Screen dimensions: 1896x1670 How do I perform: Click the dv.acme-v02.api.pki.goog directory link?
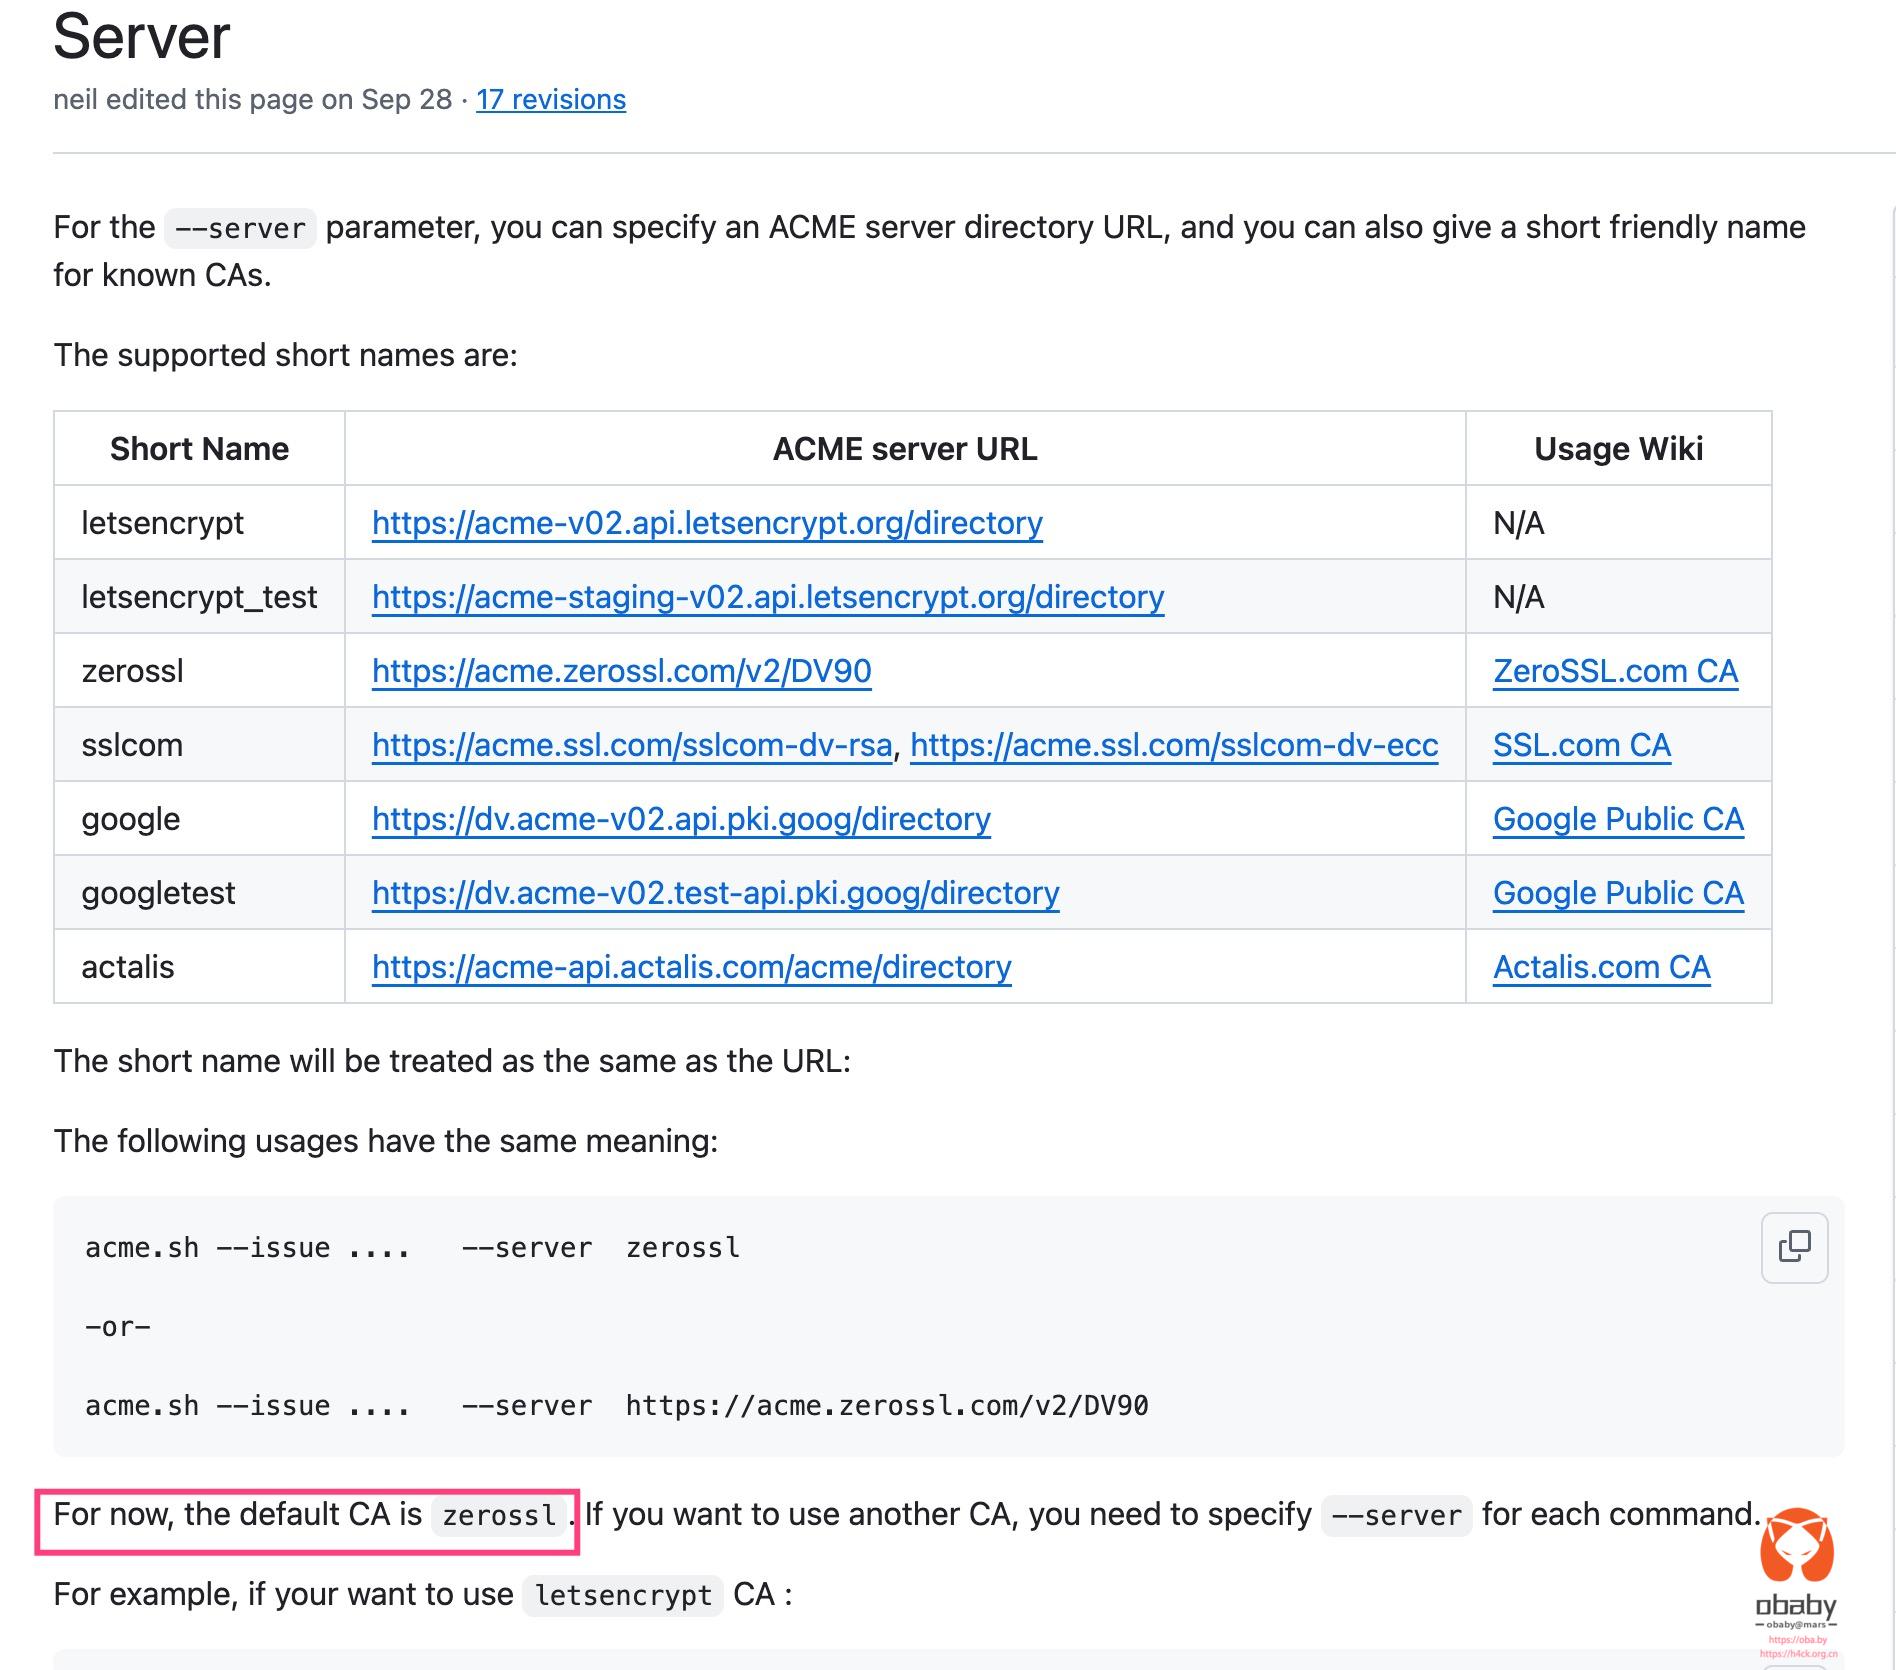[x=681, y=819]
